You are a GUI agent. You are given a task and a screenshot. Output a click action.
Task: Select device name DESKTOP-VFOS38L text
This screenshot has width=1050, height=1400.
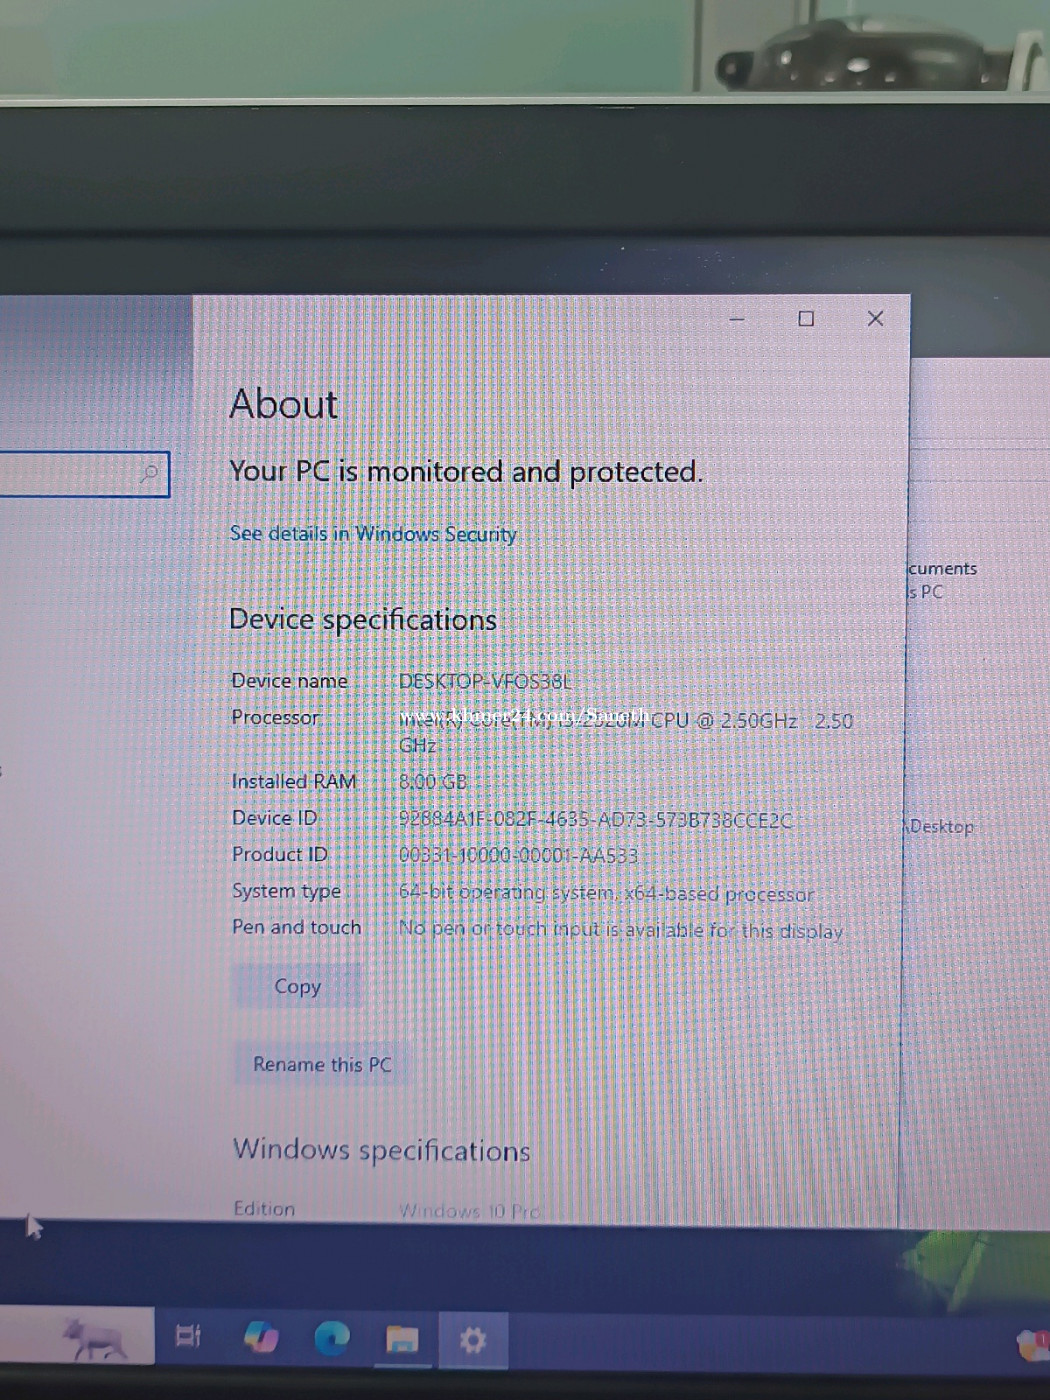[x=486, y=682]
